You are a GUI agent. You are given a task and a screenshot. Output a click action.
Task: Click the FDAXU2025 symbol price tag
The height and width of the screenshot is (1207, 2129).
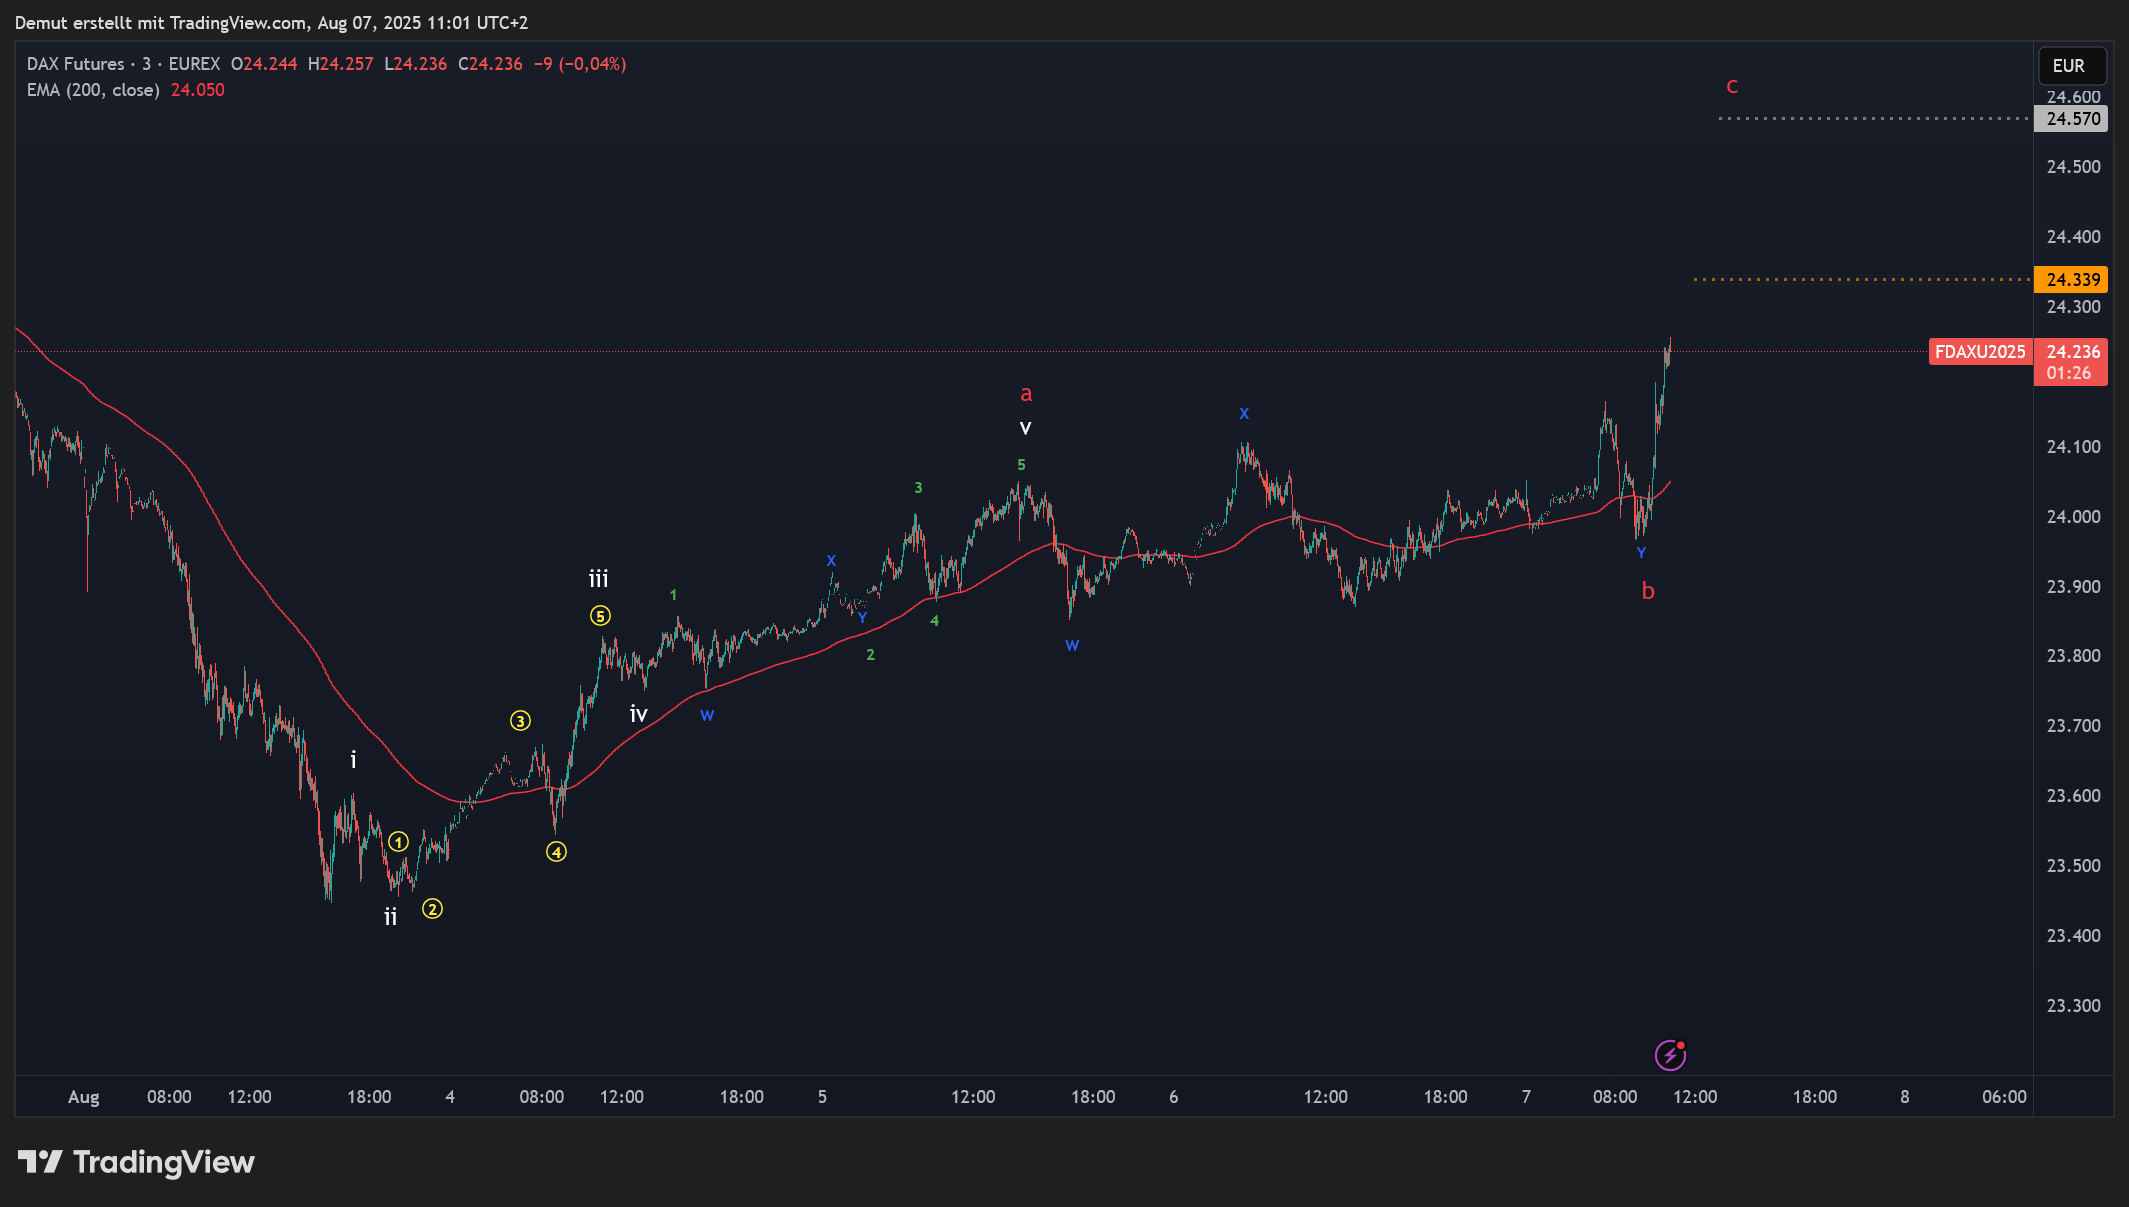click(1979, 352)
